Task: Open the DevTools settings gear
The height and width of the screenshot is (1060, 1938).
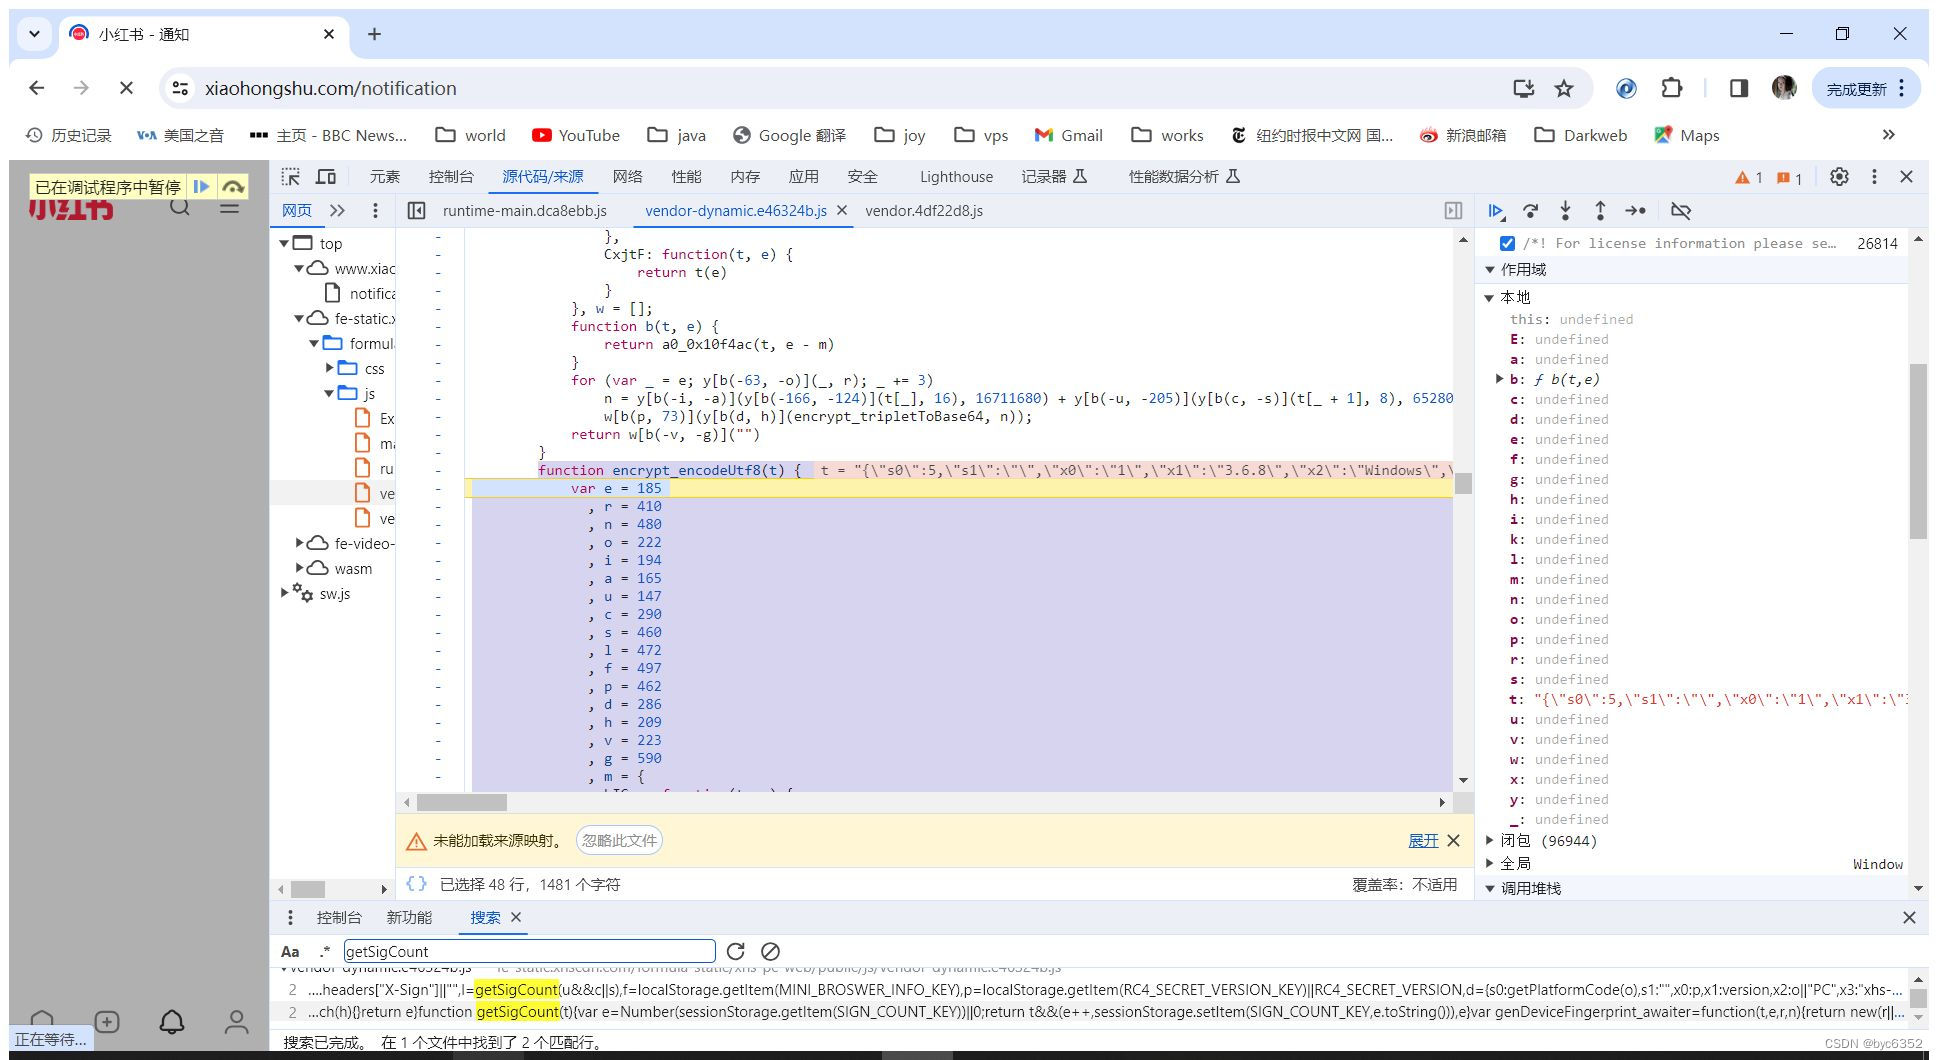Action: pos(1839,176)
